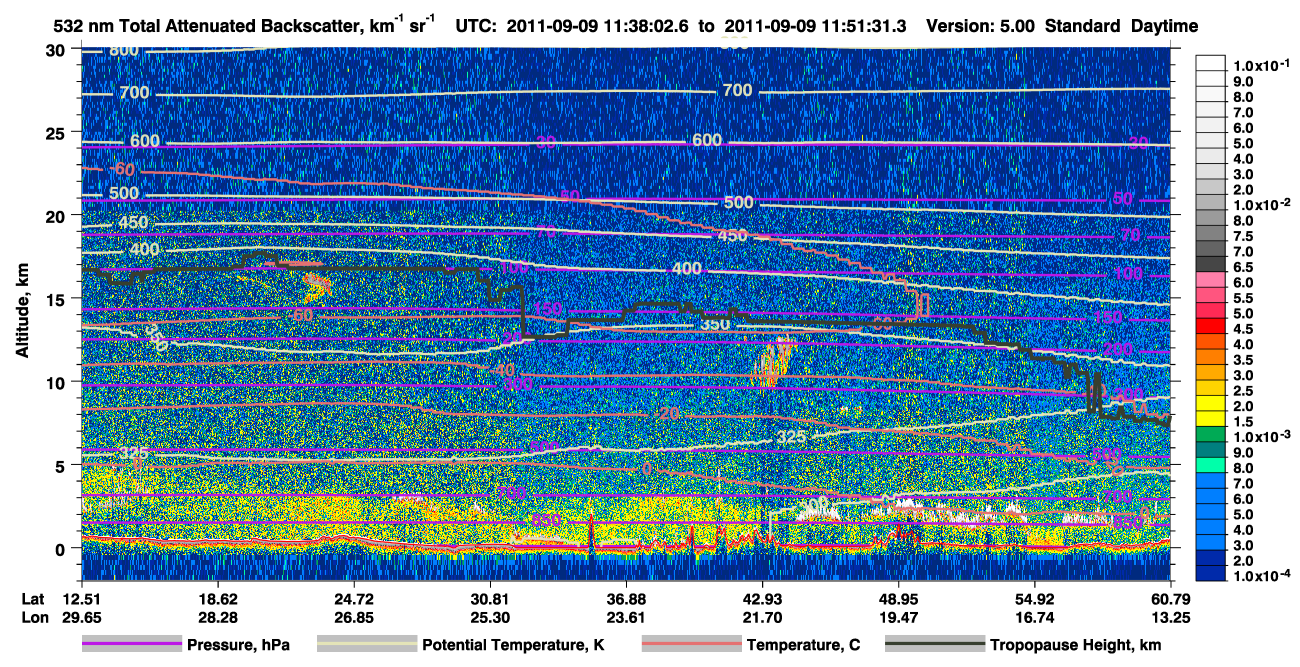Click altitude axis tick '25'

coord(57,132)
